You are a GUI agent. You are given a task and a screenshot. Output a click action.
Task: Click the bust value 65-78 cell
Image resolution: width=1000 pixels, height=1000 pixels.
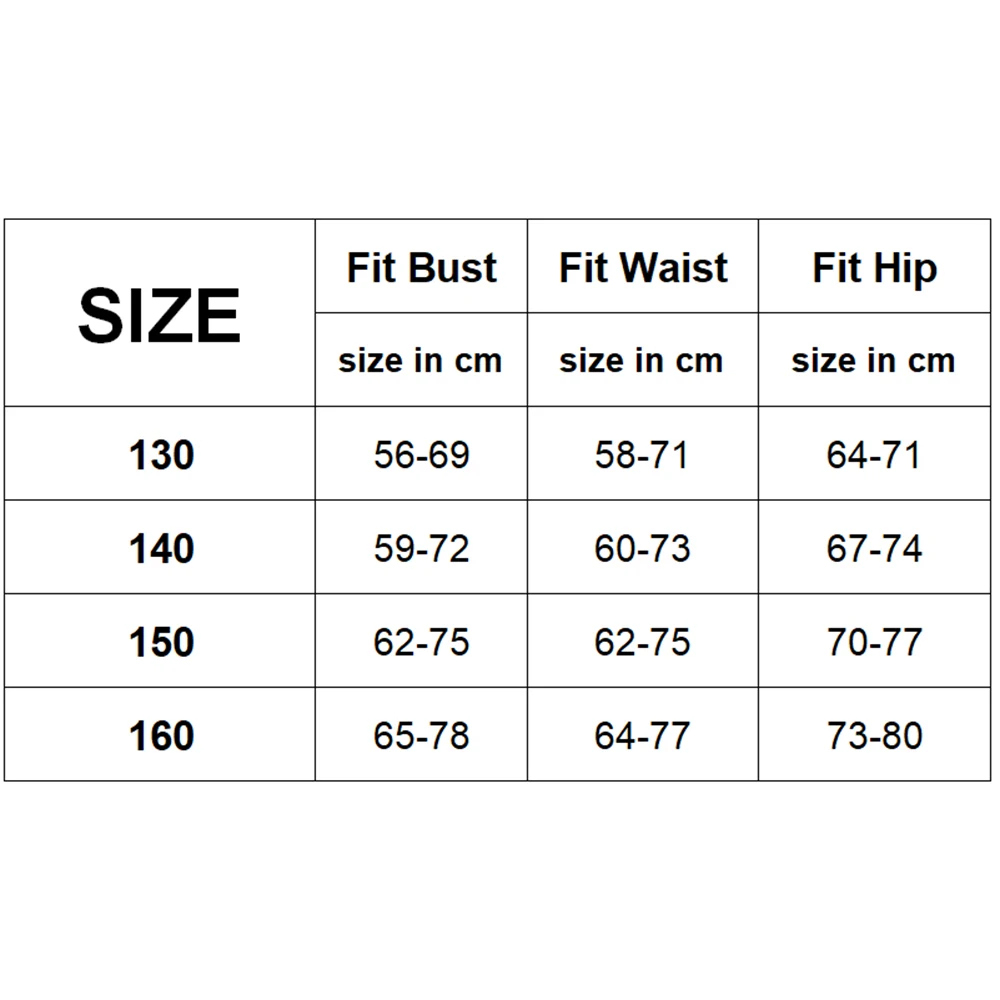(x=421, y=736)
